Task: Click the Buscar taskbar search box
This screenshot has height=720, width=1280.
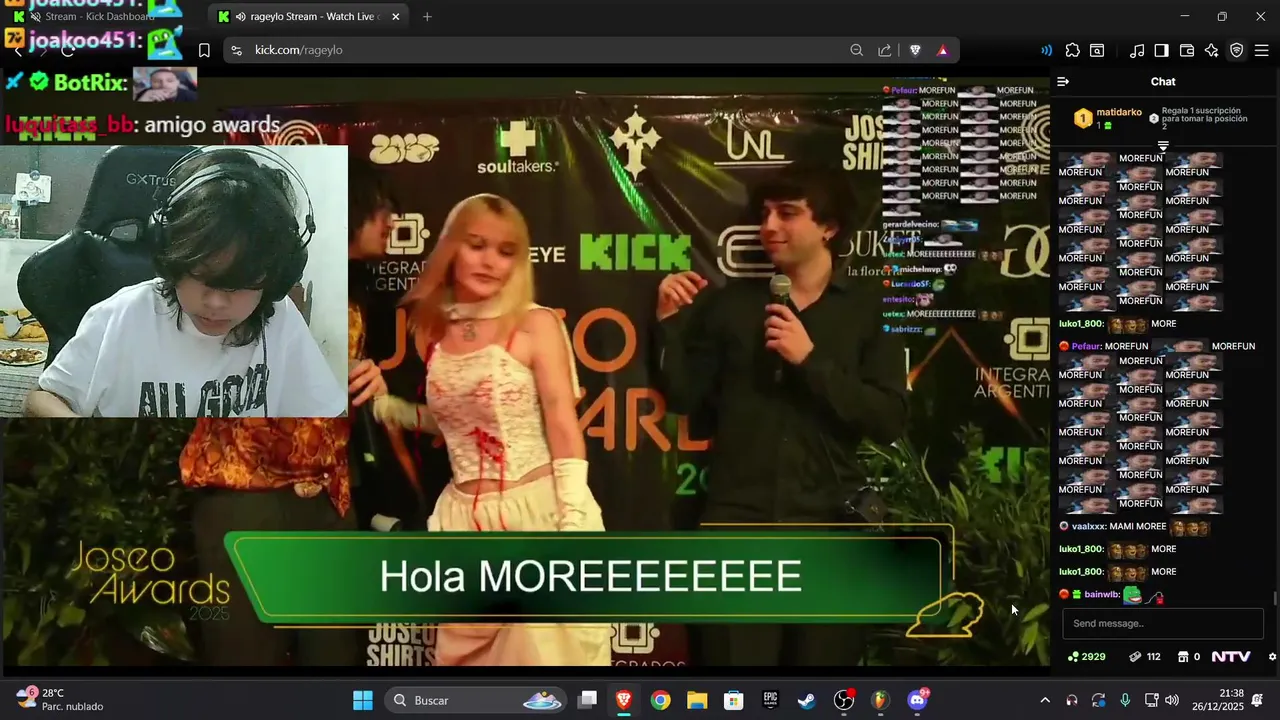Action: point(475,700)
